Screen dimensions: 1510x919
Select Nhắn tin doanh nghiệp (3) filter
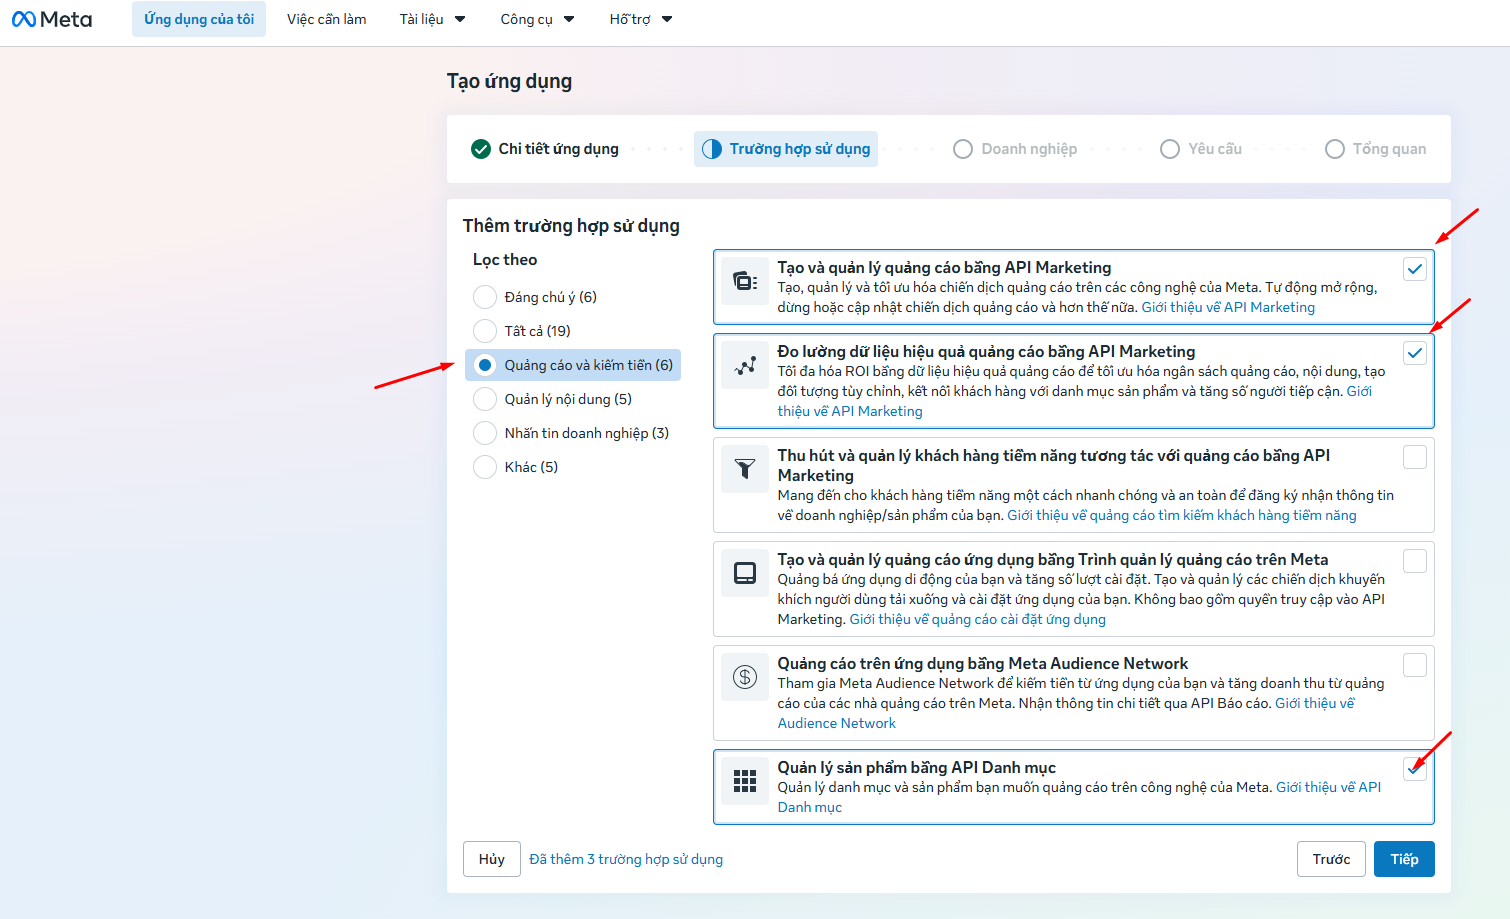[x=485, y=433]
